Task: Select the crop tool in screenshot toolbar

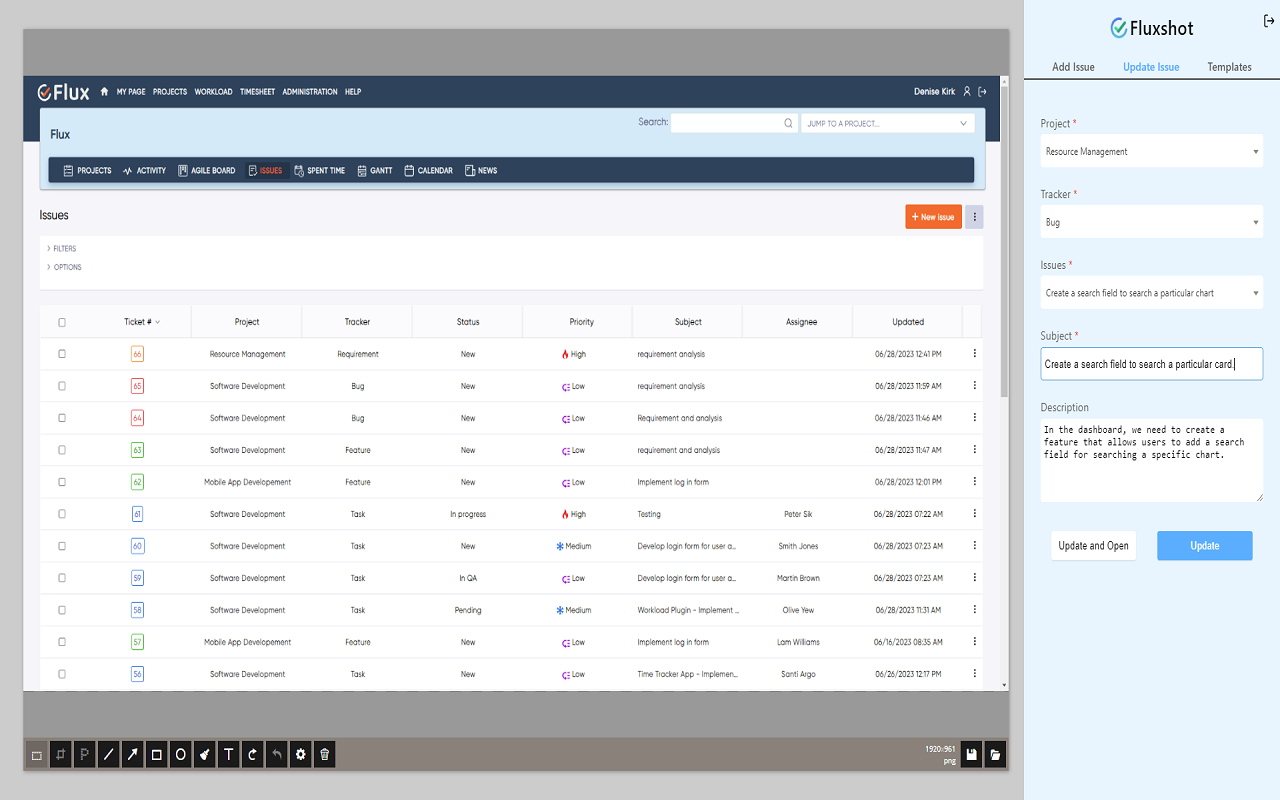Action: click(x=61, y=755)
